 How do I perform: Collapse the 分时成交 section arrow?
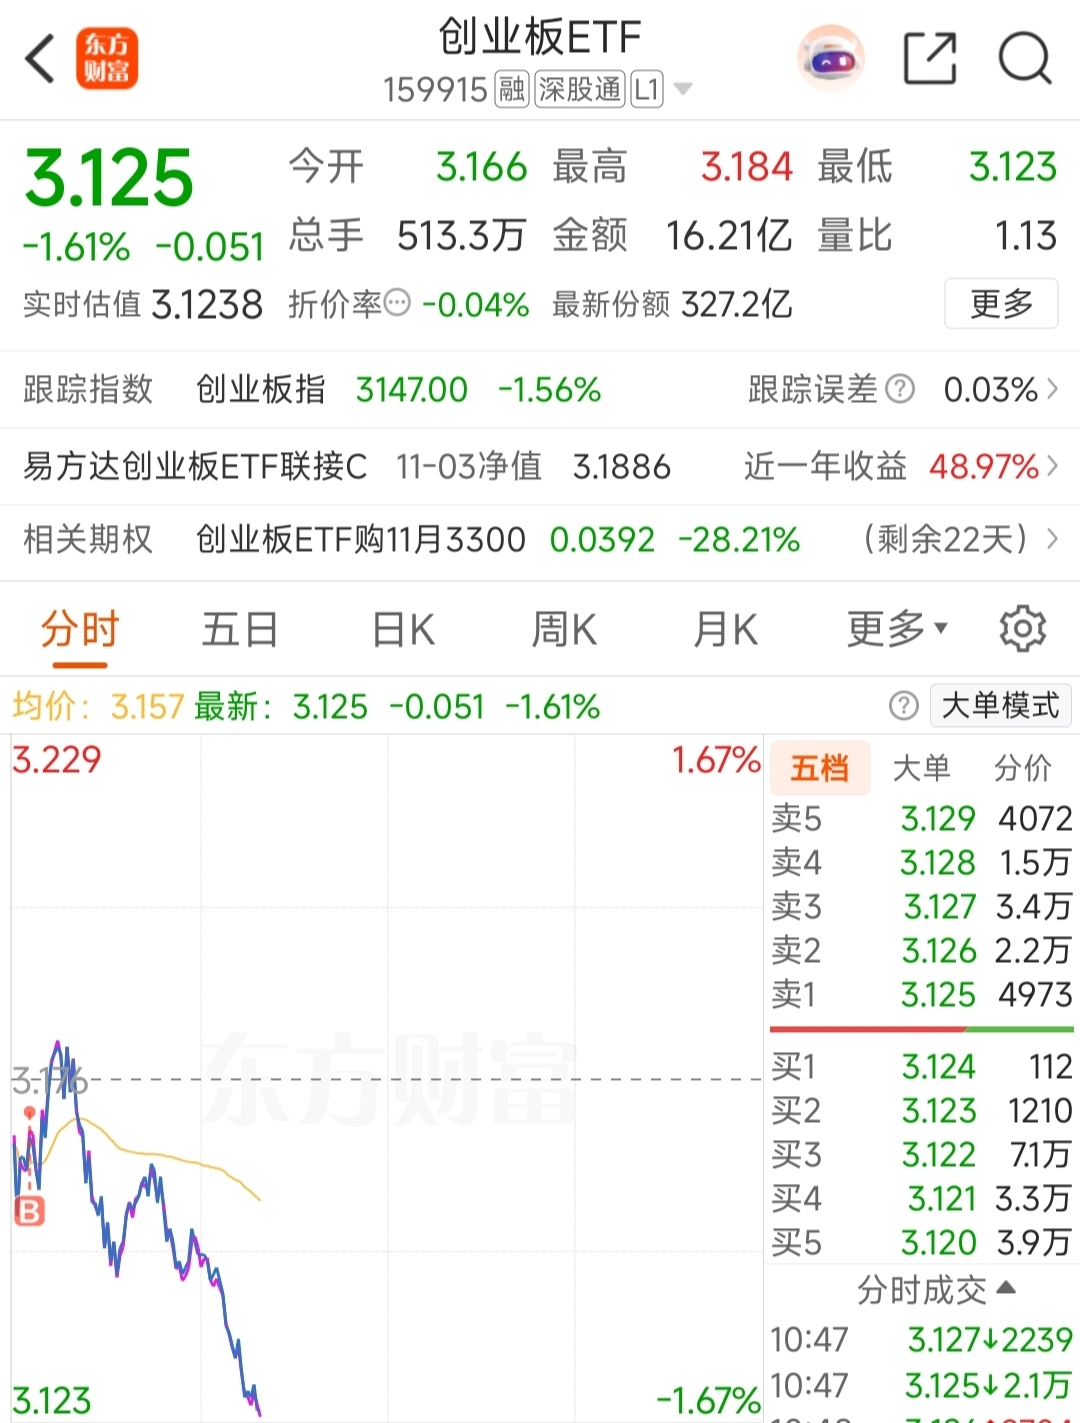(x=1006, y=1288)
